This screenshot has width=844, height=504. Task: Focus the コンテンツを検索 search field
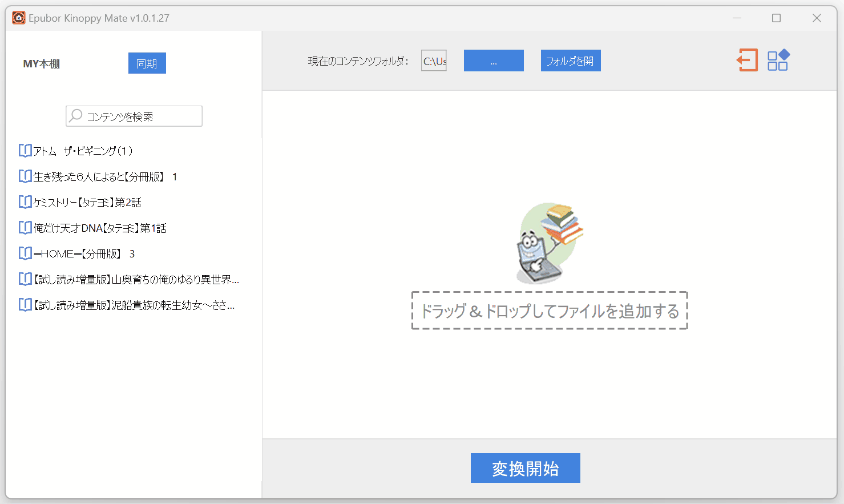click(x=134, y=116)
